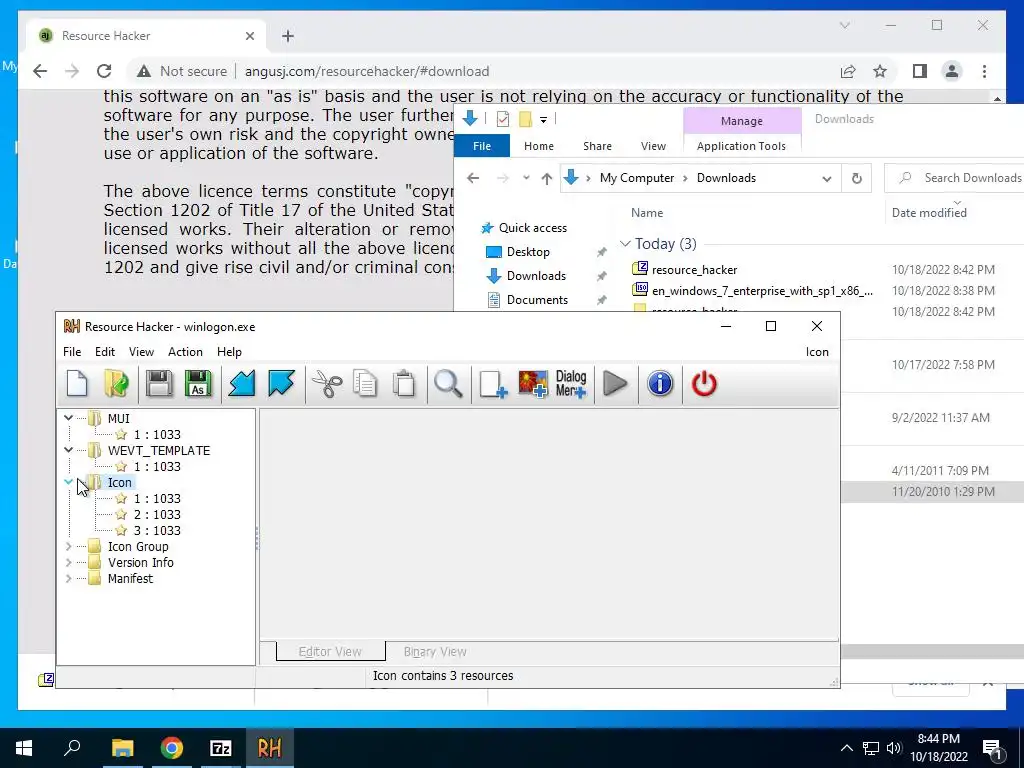Image resolution: width=1024 pixels, height=768 pixels.
Task: Select the en_windows_7_enterprise ISO file
Action: click(x=761, y=291)
